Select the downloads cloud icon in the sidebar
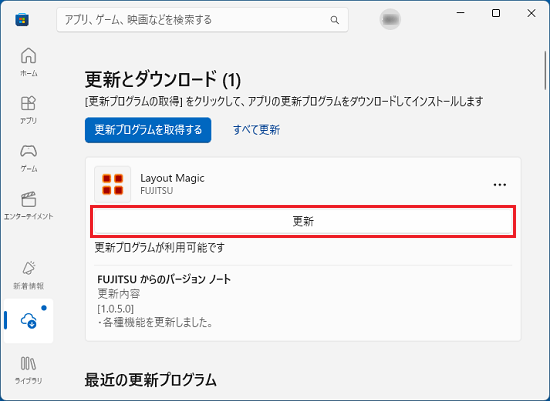Screen dimensions: 550x401 [28, 321]
